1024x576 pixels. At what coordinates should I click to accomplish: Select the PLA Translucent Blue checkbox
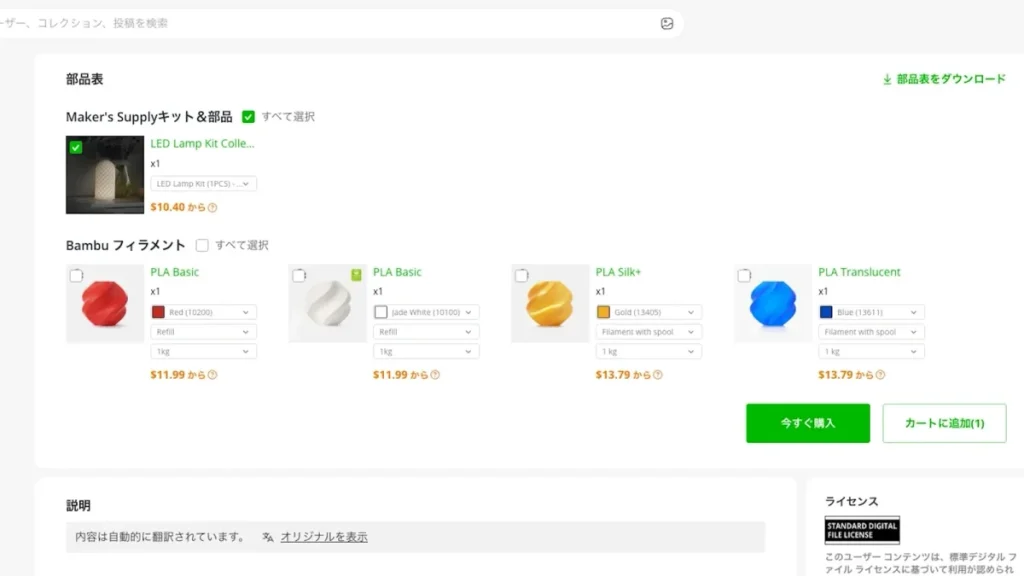pyautogui.click(x=744, y=276)
